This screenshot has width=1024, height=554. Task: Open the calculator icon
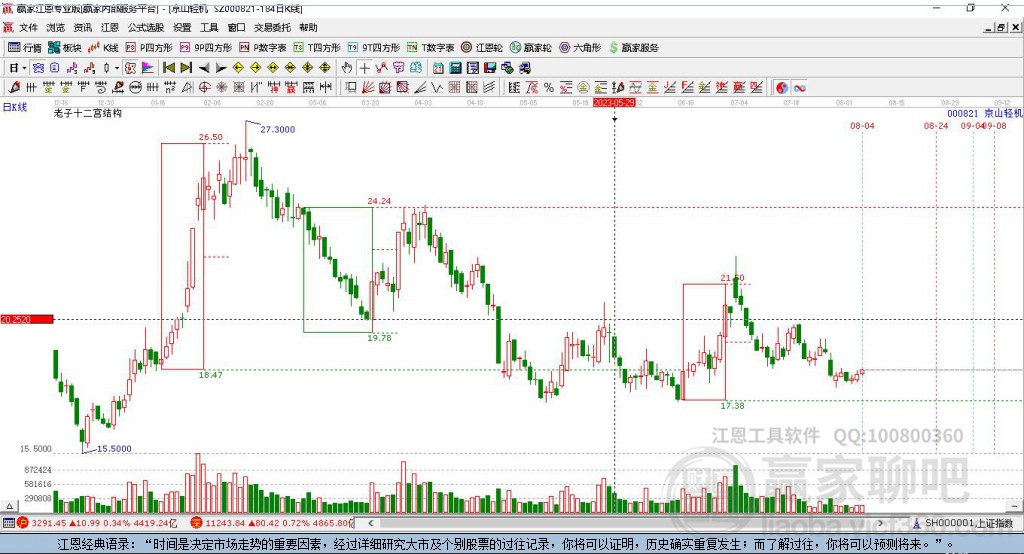coord(455,68)
